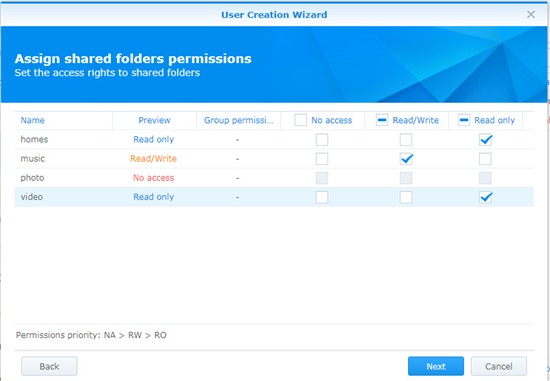This screenshot has height=381, width=550.
Task: Check No access for video folder
Action: [x=322, y=197]
